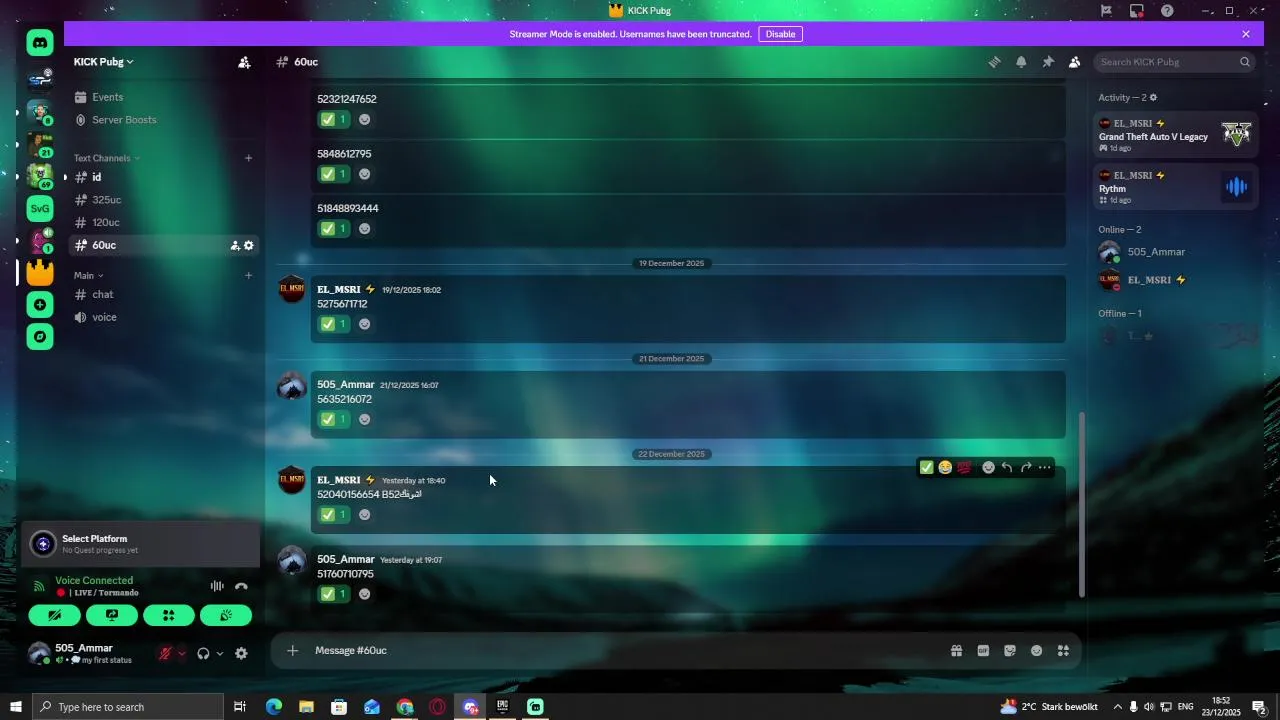This screenshot has width=1280, height=720.
Task: Toggle headphones deafen
Action: coord(204,654)
